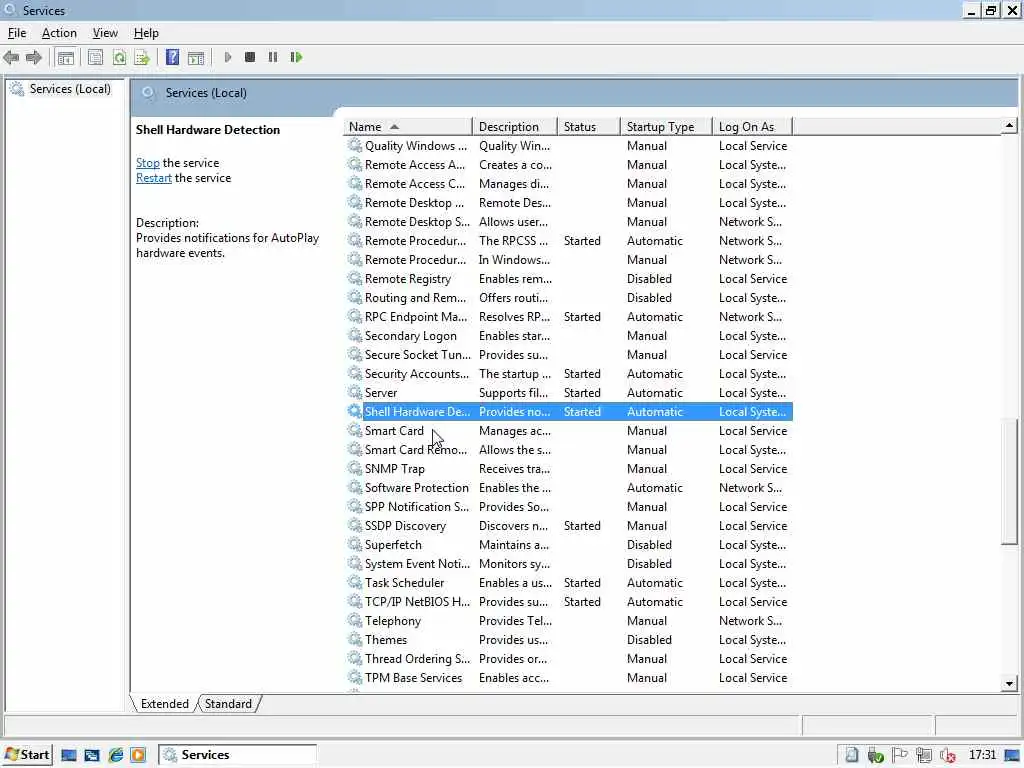Screen dimensions: 1024x768
Task: Sort by the Log On As column header
Action: [x=752, y=127]
